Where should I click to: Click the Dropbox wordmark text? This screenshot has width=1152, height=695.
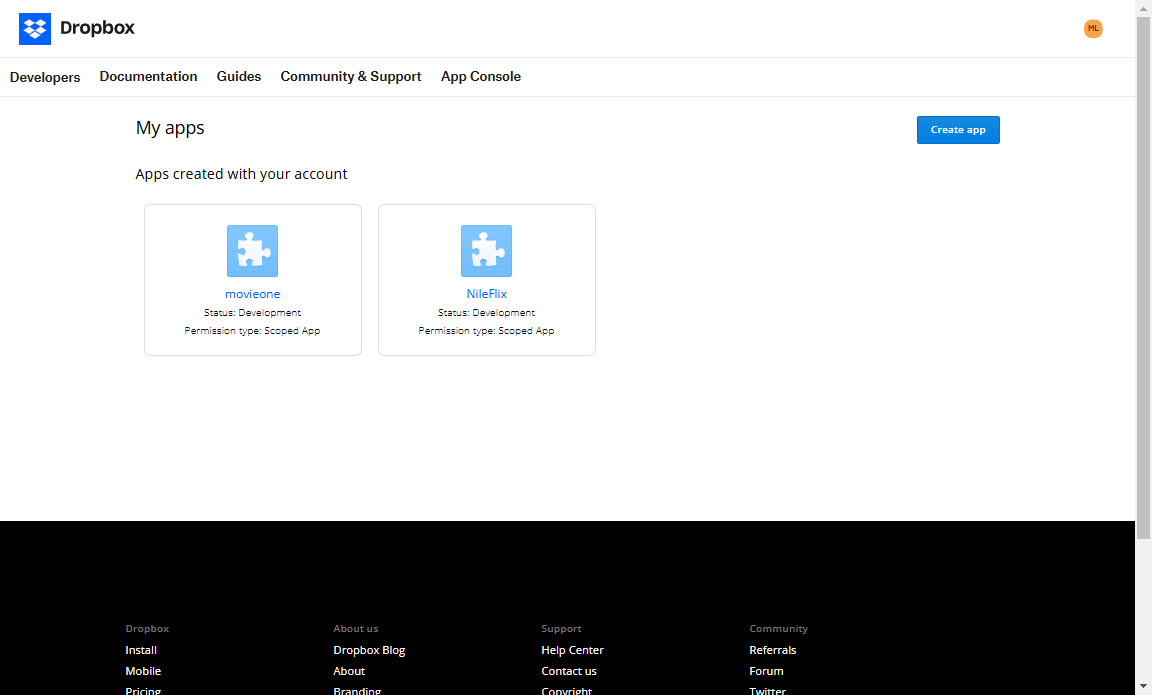(98, 28)
